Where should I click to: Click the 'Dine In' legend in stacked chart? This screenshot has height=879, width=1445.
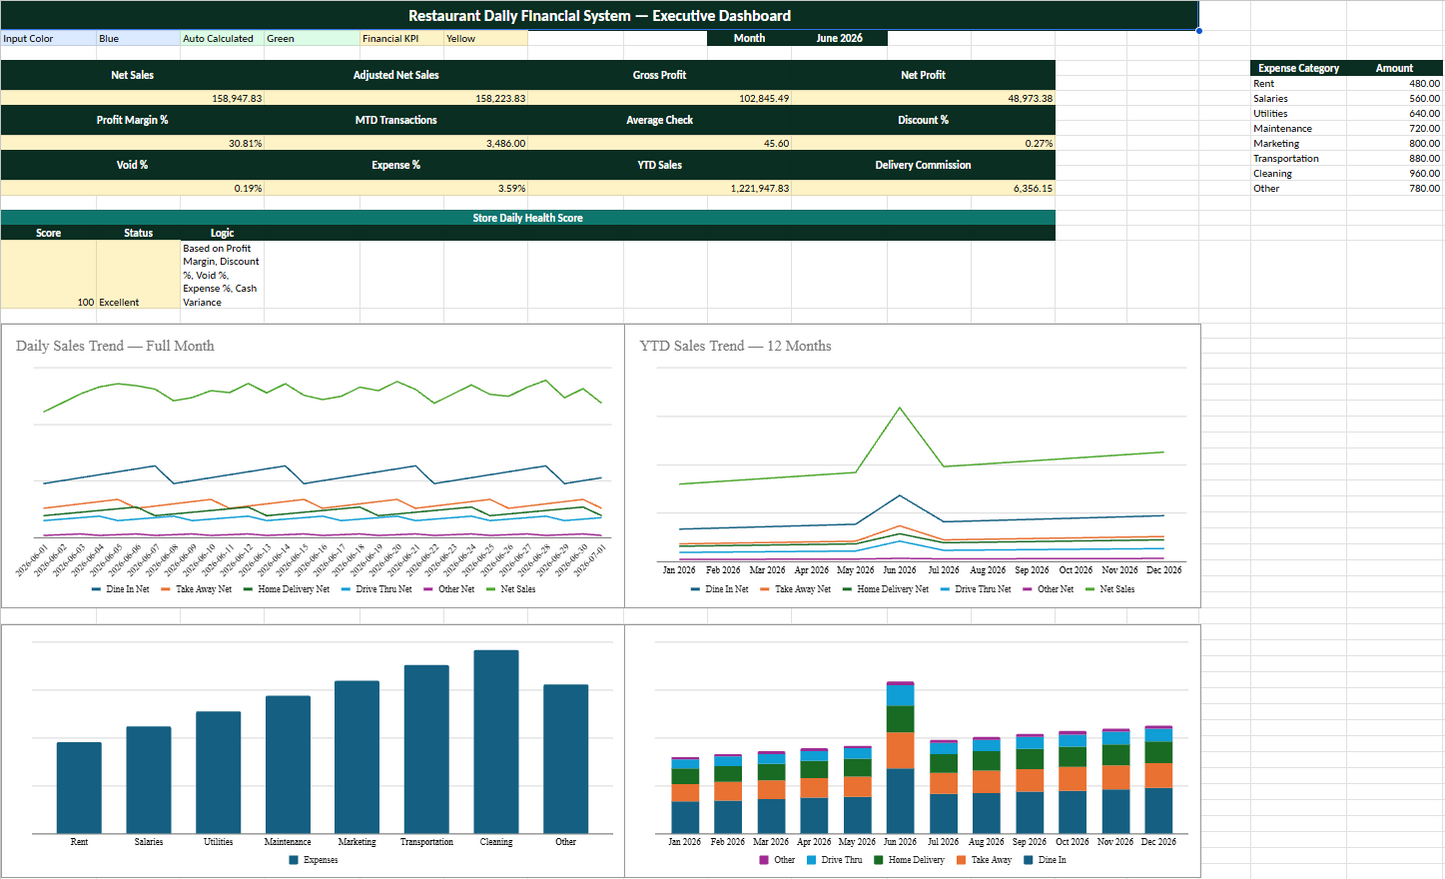click(1045, 860)
